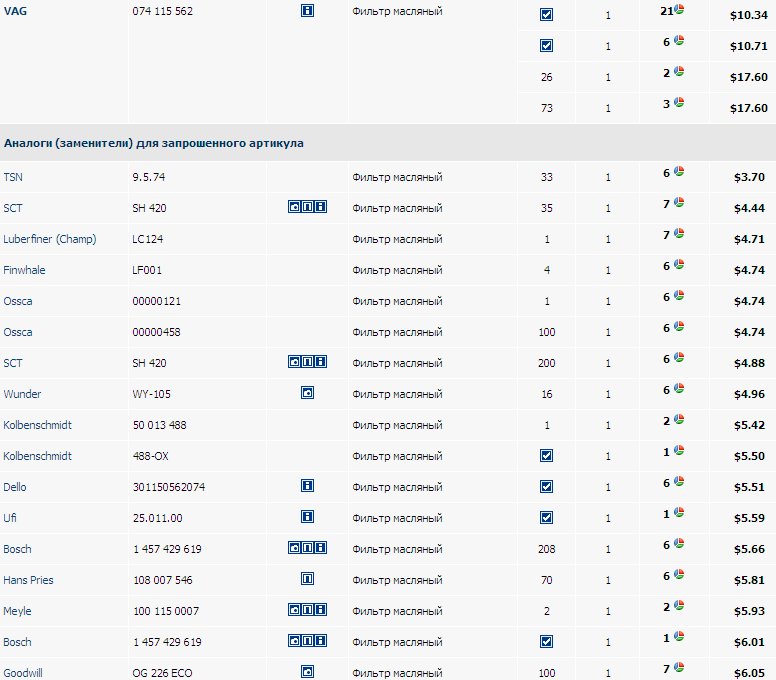Open info icon for Meyle 100 115 0007

click(320, 610)
